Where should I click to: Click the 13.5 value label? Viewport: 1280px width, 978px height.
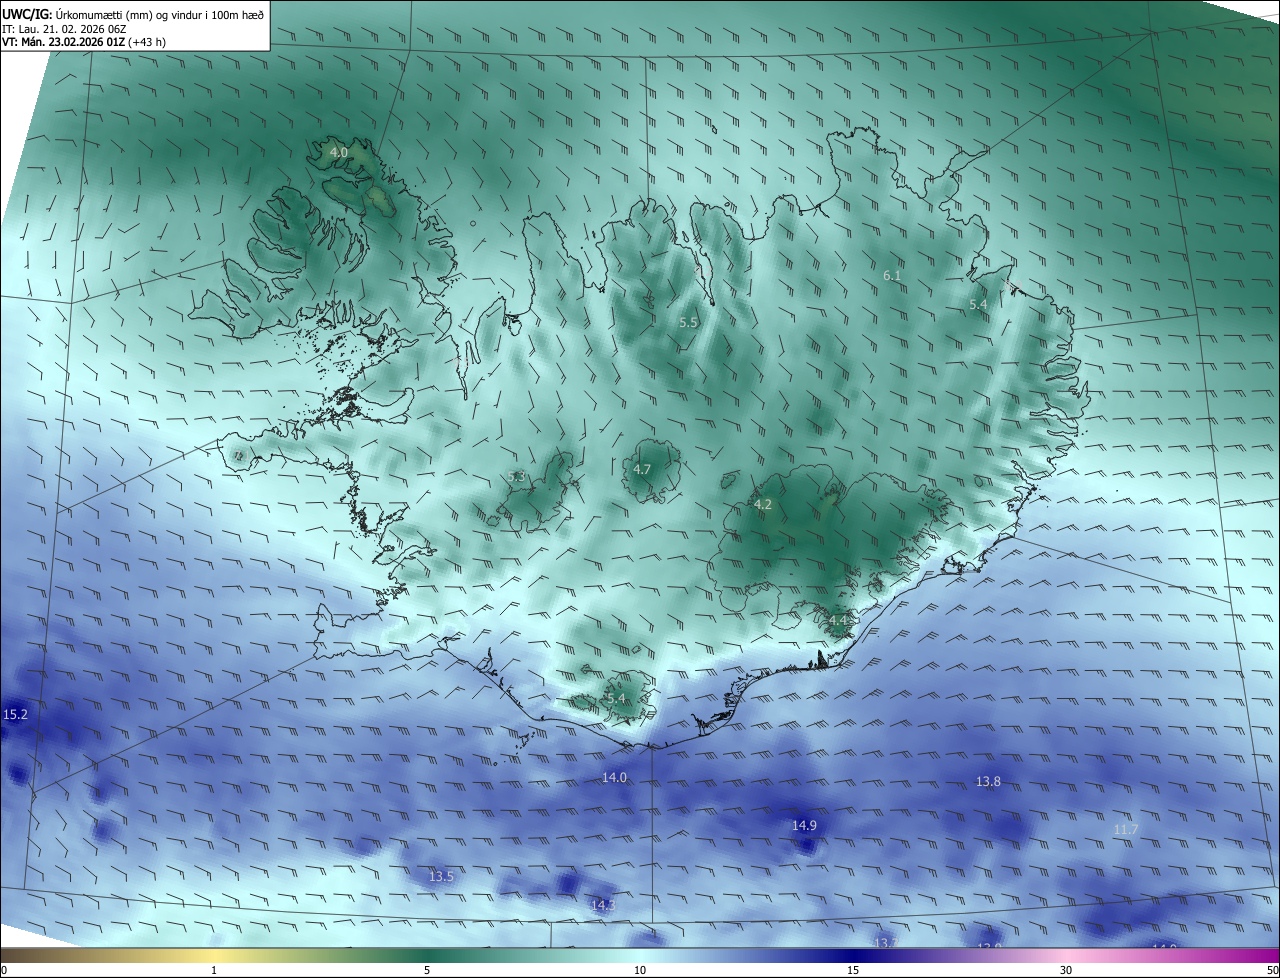(x=441, y=876)
